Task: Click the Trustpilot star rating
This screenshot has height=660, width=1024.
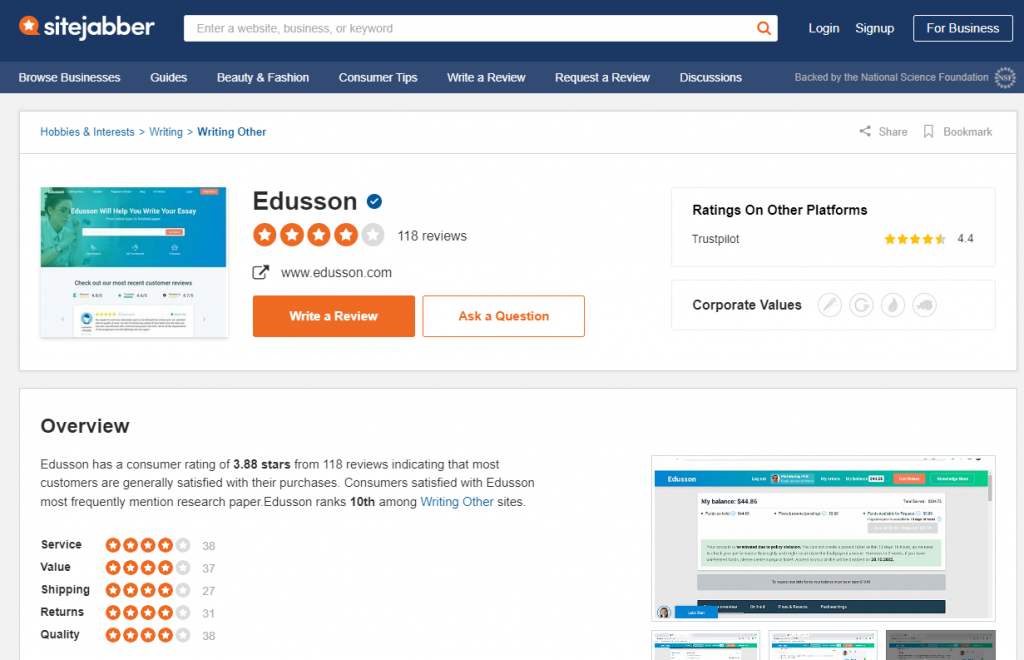Action: click(915, 239)
